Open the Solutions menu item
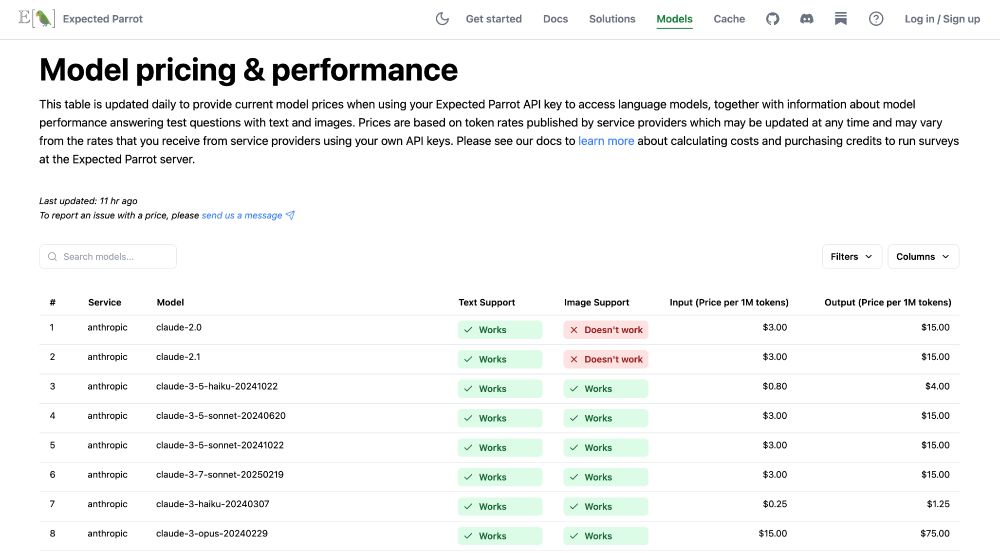The image size is (1000, 553). click(612, 19)
